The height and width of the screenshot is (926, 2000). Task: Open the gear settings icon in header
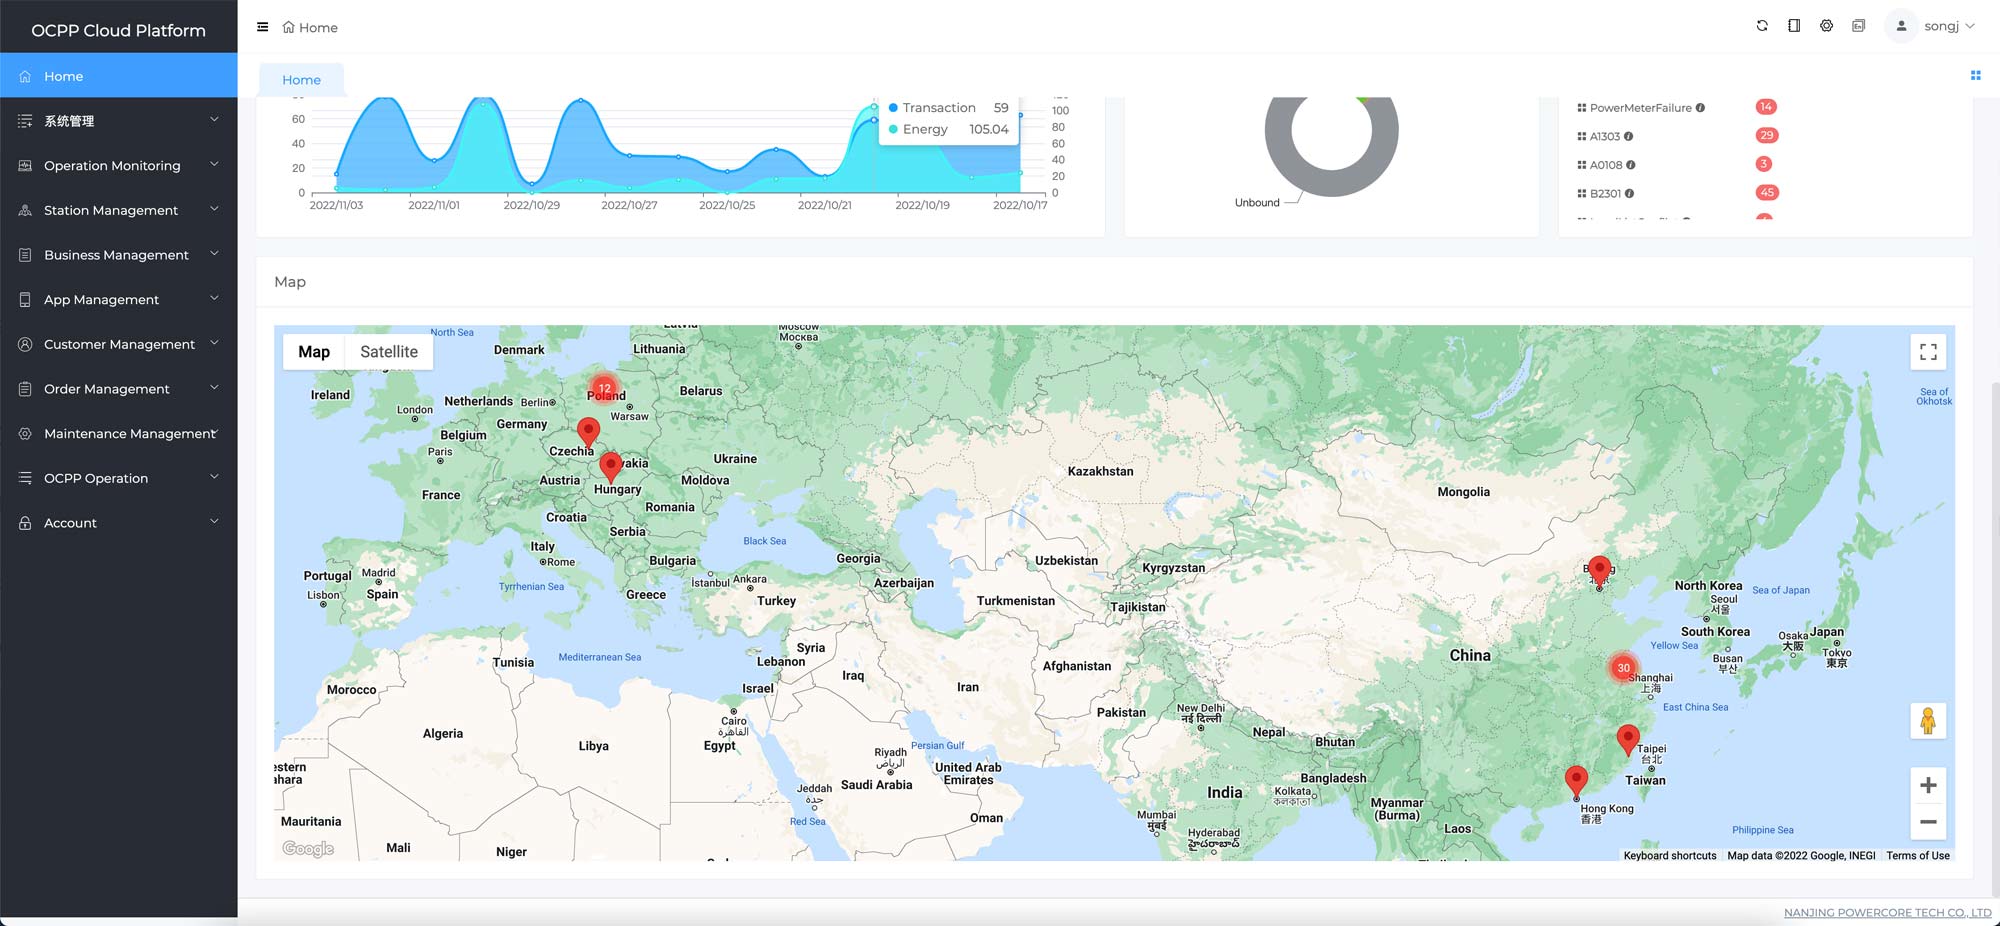click(x=1826, y=26)
